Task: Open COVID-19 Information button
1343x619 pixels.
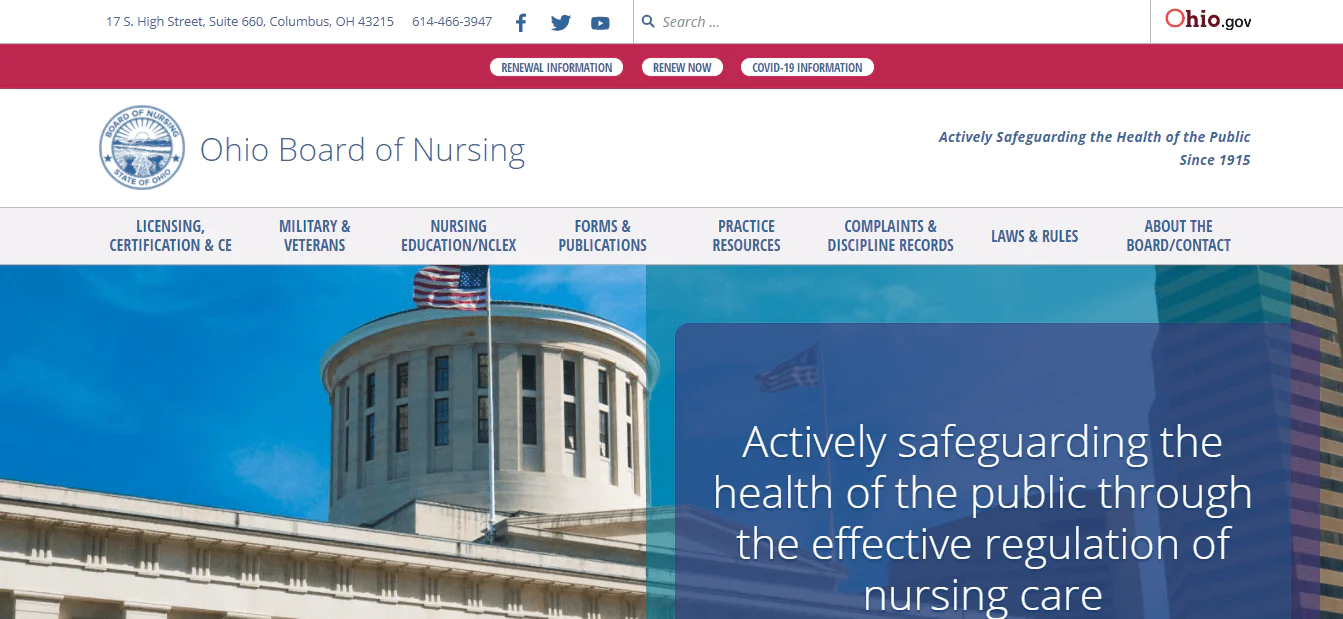Action: 807,67
